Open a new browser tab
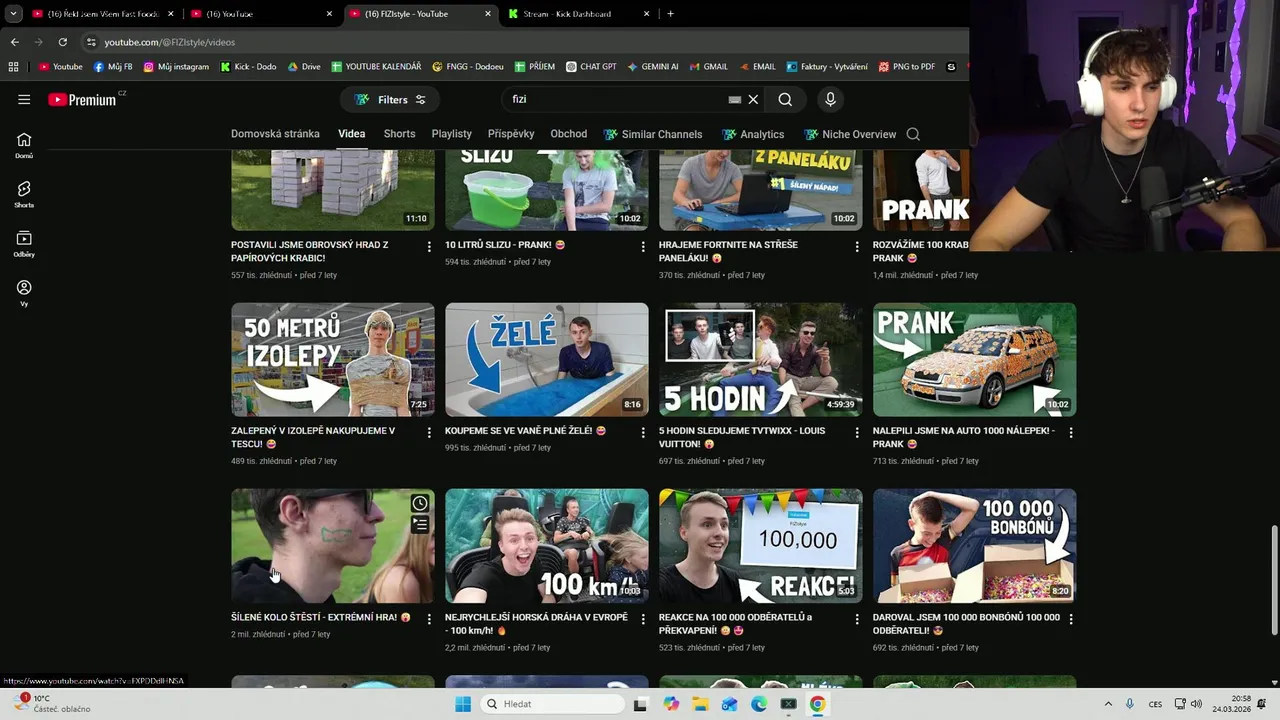 (670, 14)
